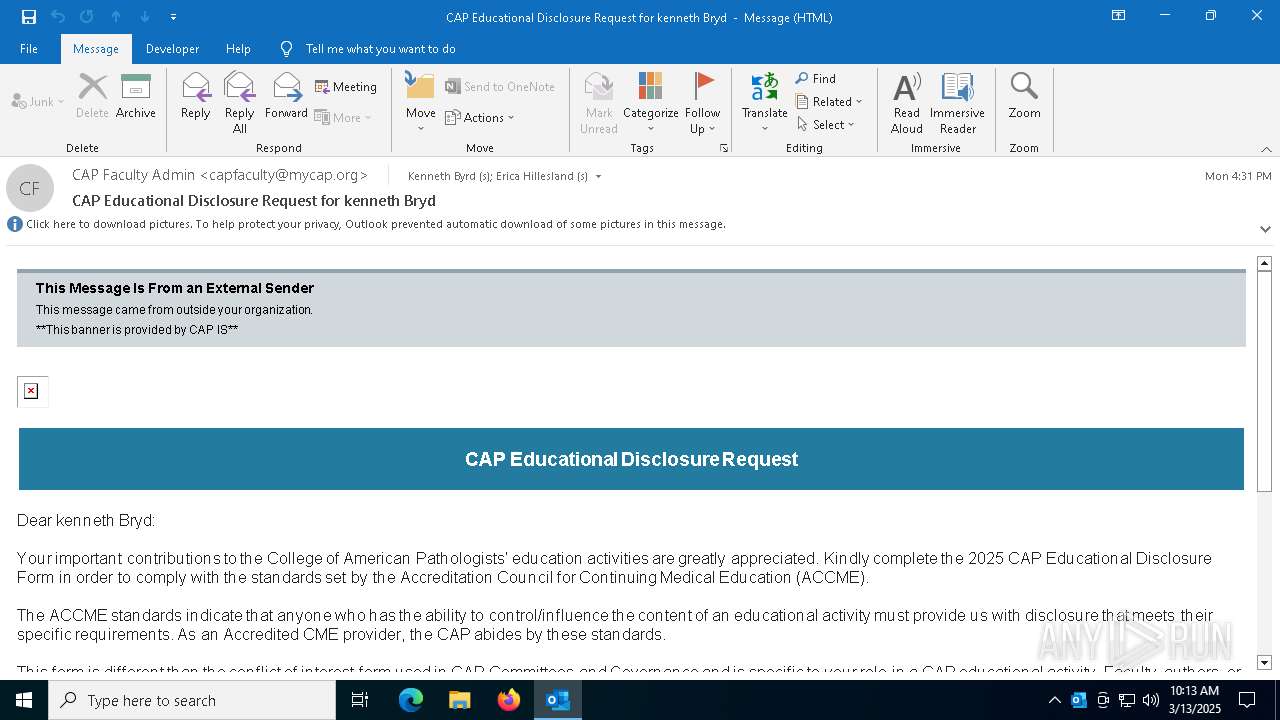This screenshot has width=1280, height=720.
Task: Reply All to the message
Action: tap(239, 103)
